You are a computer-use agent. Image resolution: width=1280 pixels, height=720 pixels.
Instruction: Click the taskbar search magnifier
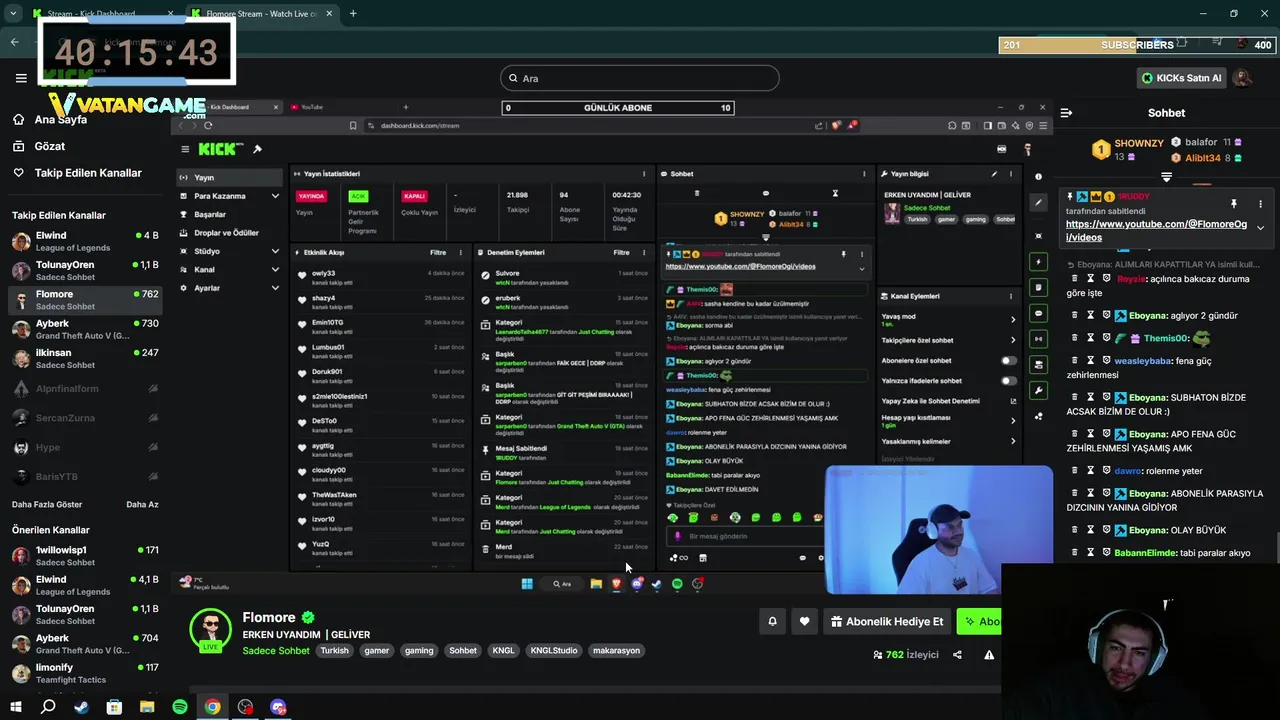(48, 707)
